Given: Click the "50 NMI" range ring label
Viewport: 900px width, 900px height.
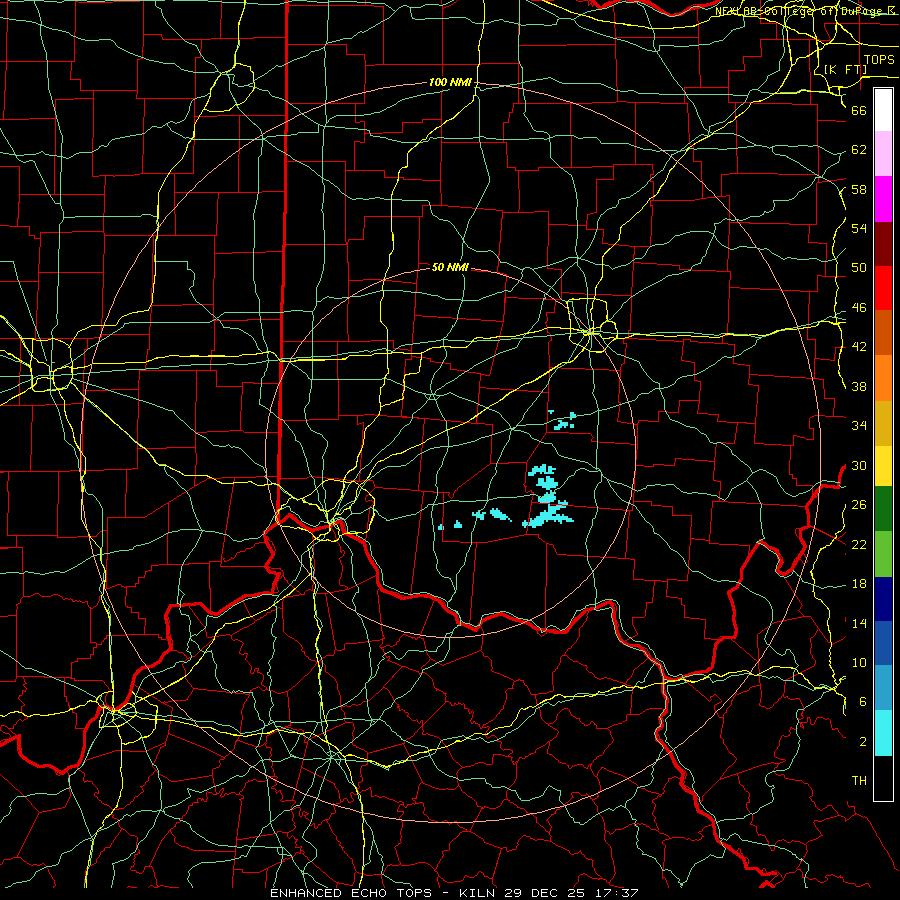Looking at the screenshot, I should point(450,267).
